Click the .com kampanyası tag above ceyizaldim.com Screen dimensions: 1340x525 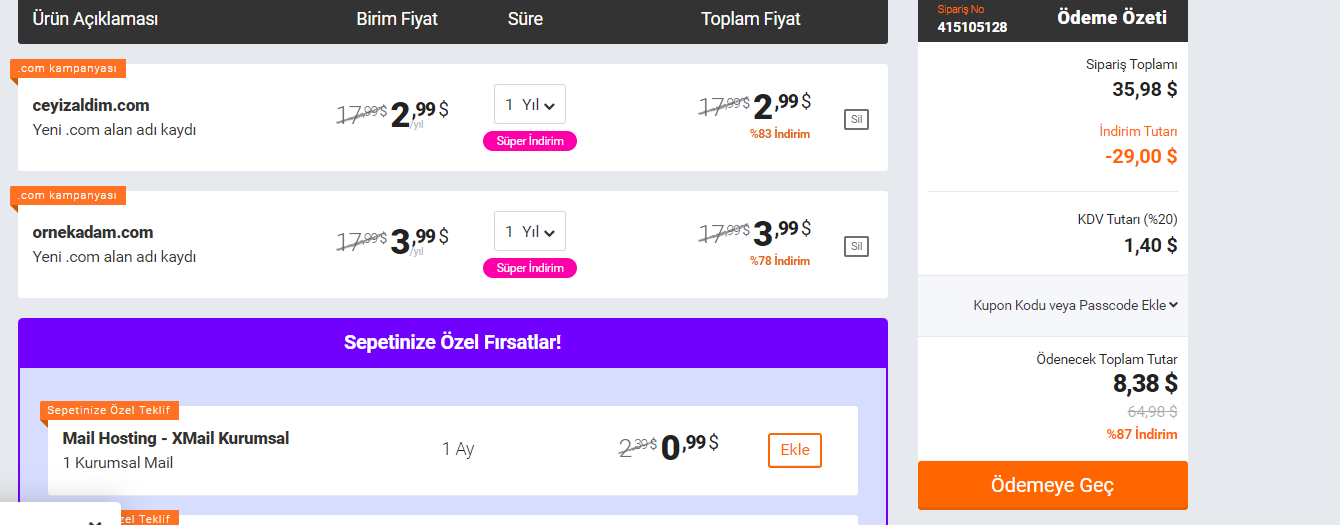(68, 68)
